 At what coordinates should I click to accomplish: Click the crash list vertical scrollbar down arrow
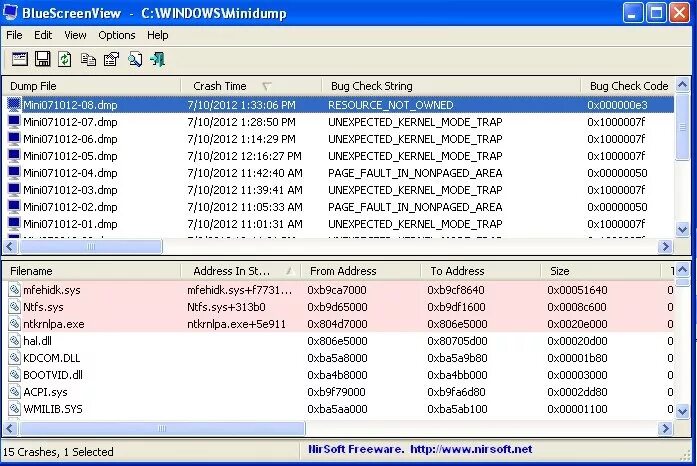pyautogui.click(x=682, y=229)
